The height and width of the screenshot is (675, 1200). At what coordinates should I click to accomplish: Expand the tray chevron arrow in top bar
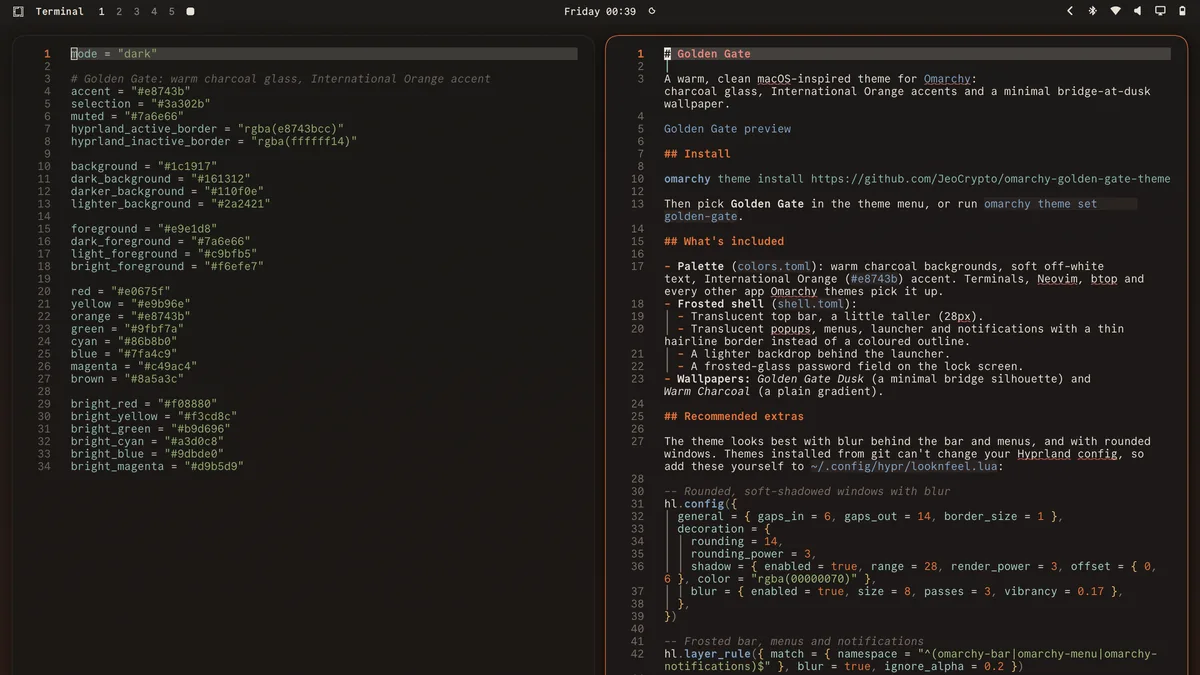coord(1069,11)
